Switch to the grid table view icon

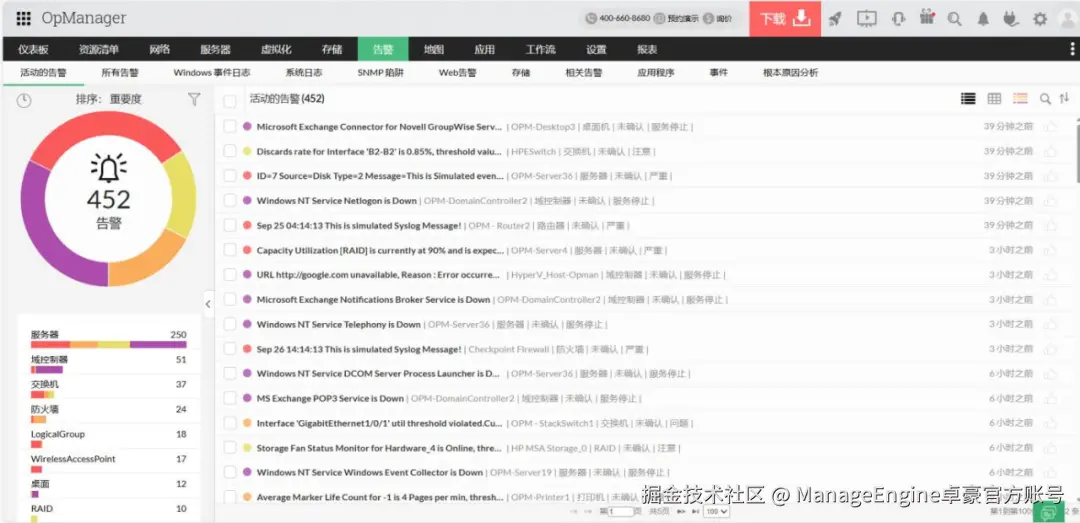tap(994, 99)
